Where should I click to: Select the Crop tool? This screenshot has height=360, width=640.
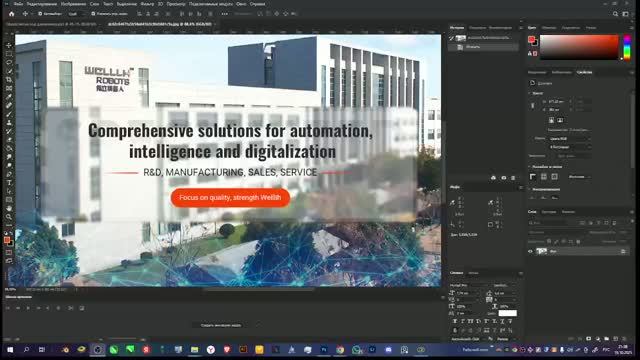(x=9, y=80)
